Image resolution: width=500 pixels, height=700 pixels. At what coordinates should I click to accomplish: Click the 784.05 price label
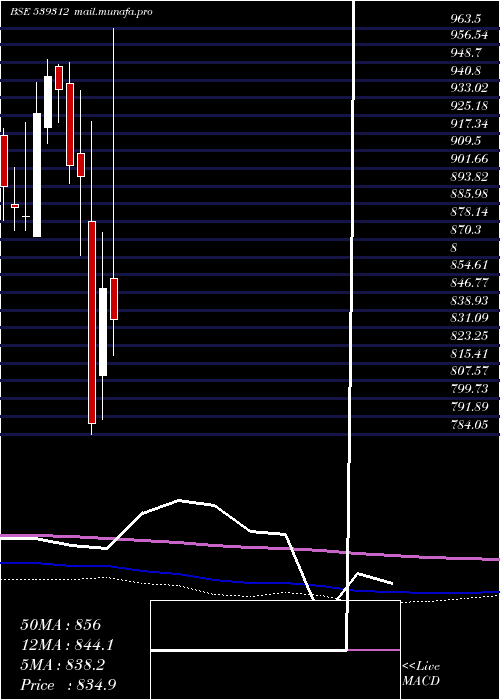pos(469,425)
